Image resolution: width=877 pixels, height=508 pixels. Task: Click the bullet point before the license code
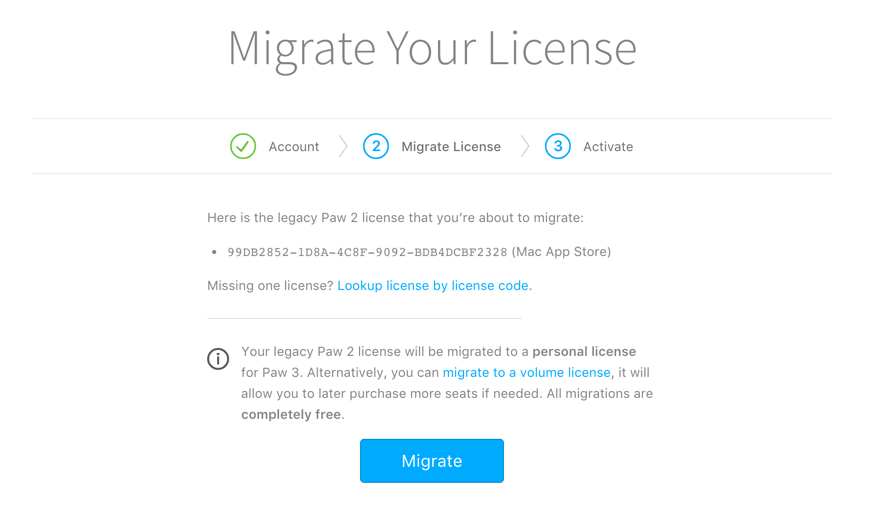click(x=214, y=252)
